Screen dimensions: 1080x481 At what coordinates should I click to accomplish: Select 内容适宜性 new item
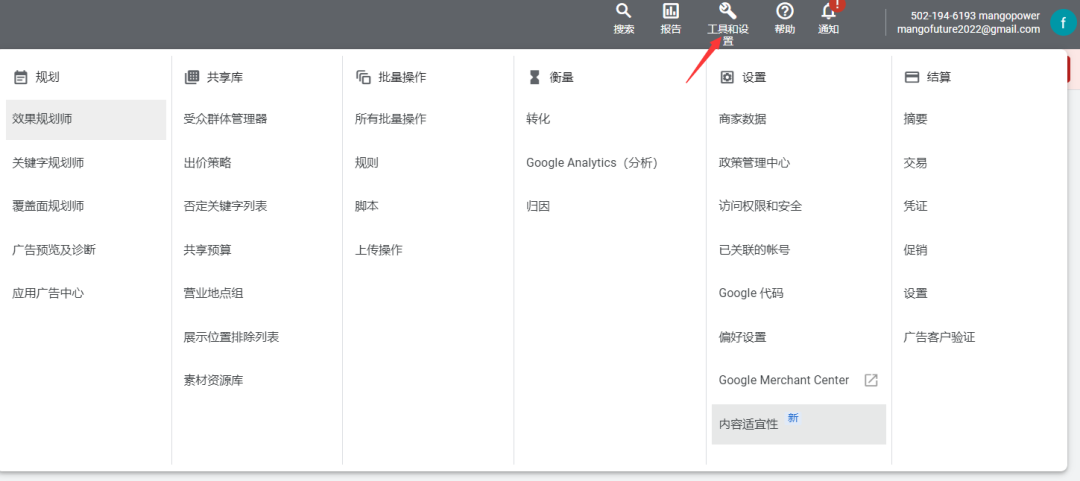799,424
